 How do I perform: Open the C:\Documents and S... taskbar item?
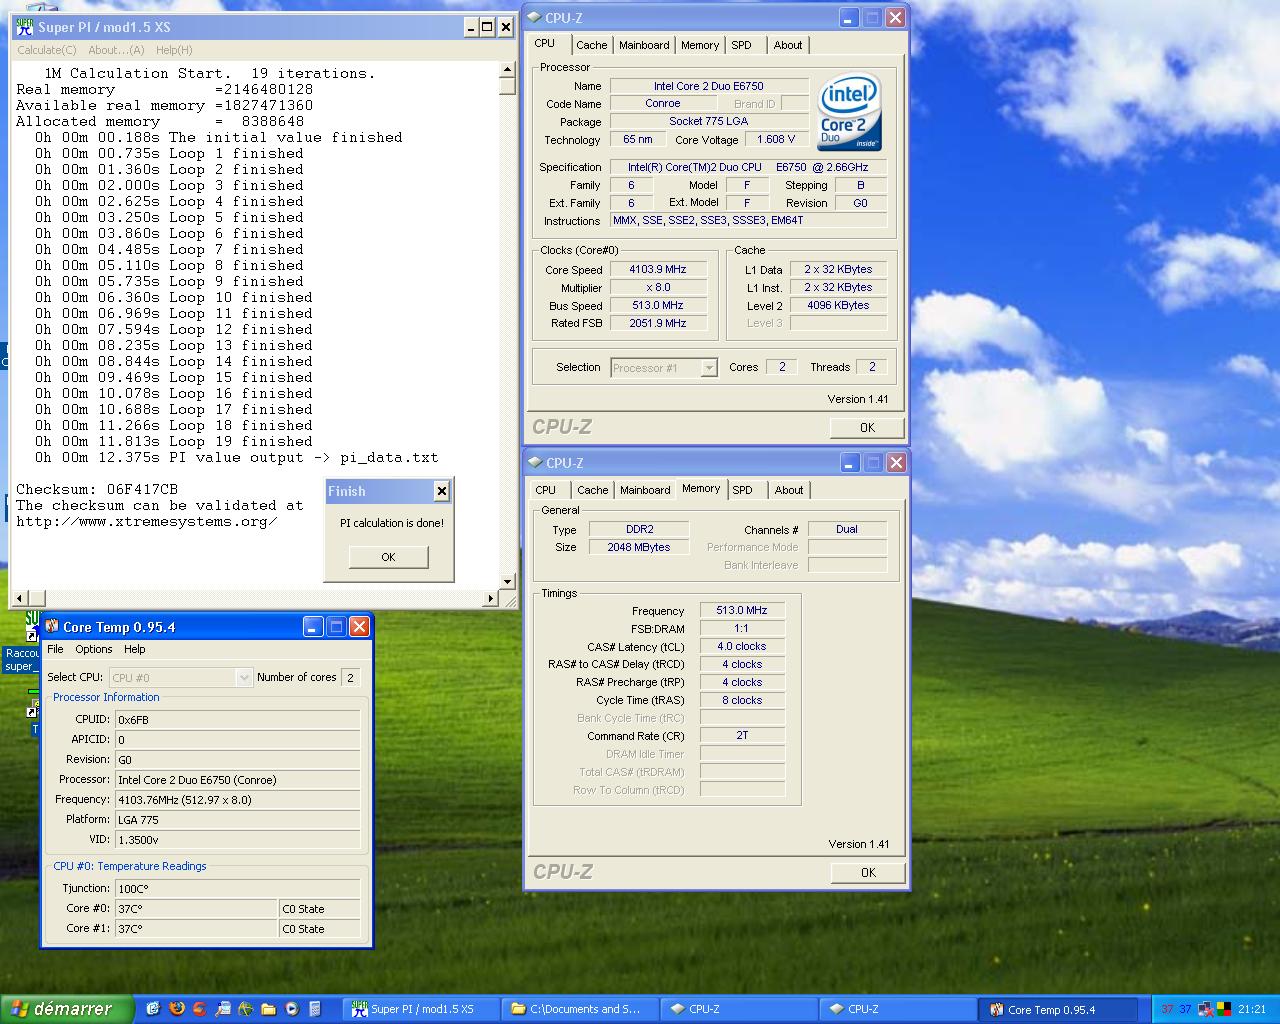click(579, 1010)
